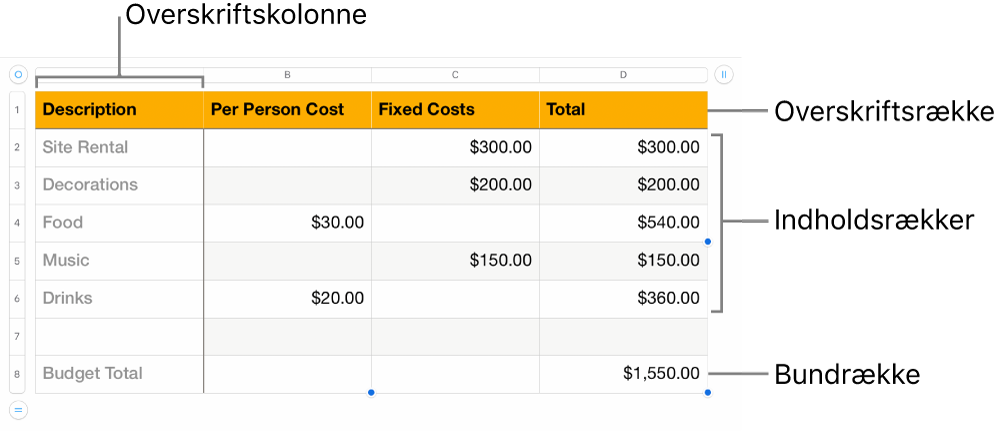Select column D header tab
1005x431 pixels.
(x=623, y=74)
